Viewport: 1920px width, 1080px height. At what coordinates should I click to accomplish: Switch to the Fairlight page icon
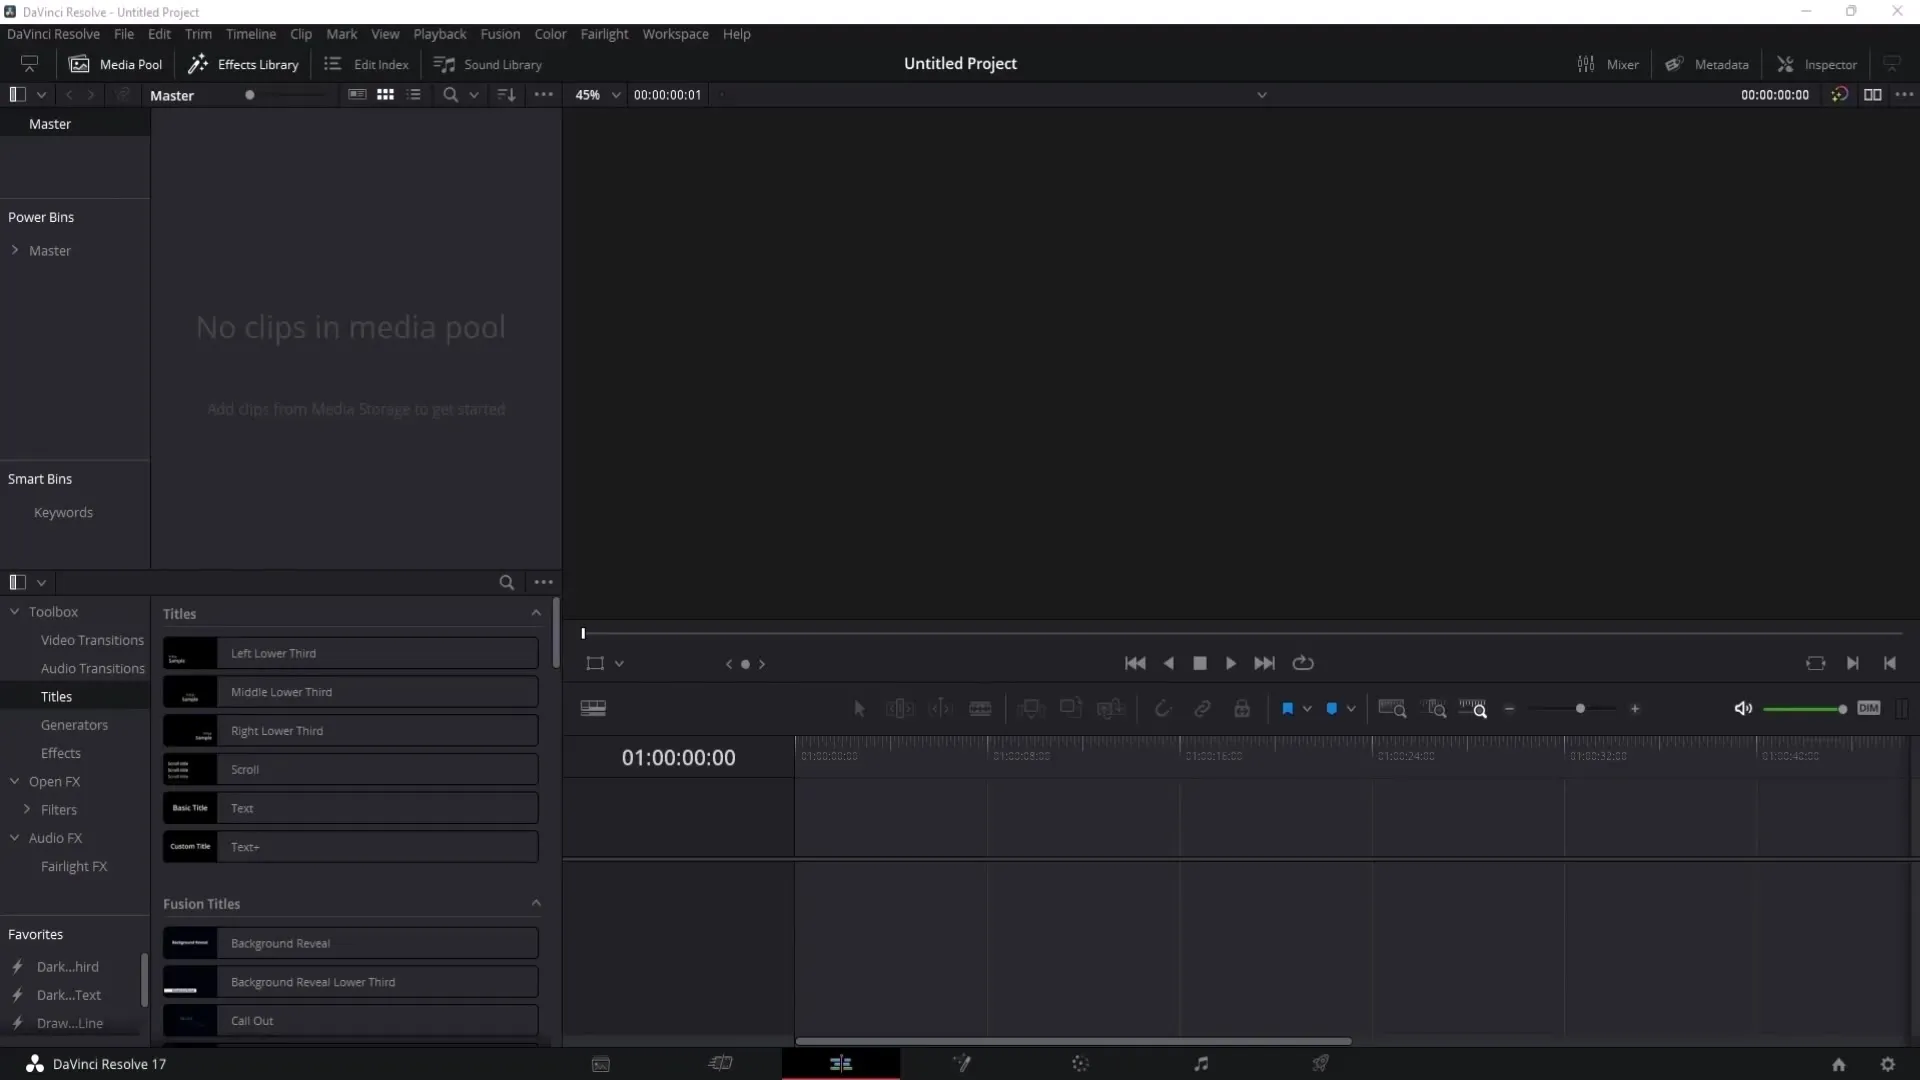[x=1201, y=1064]
